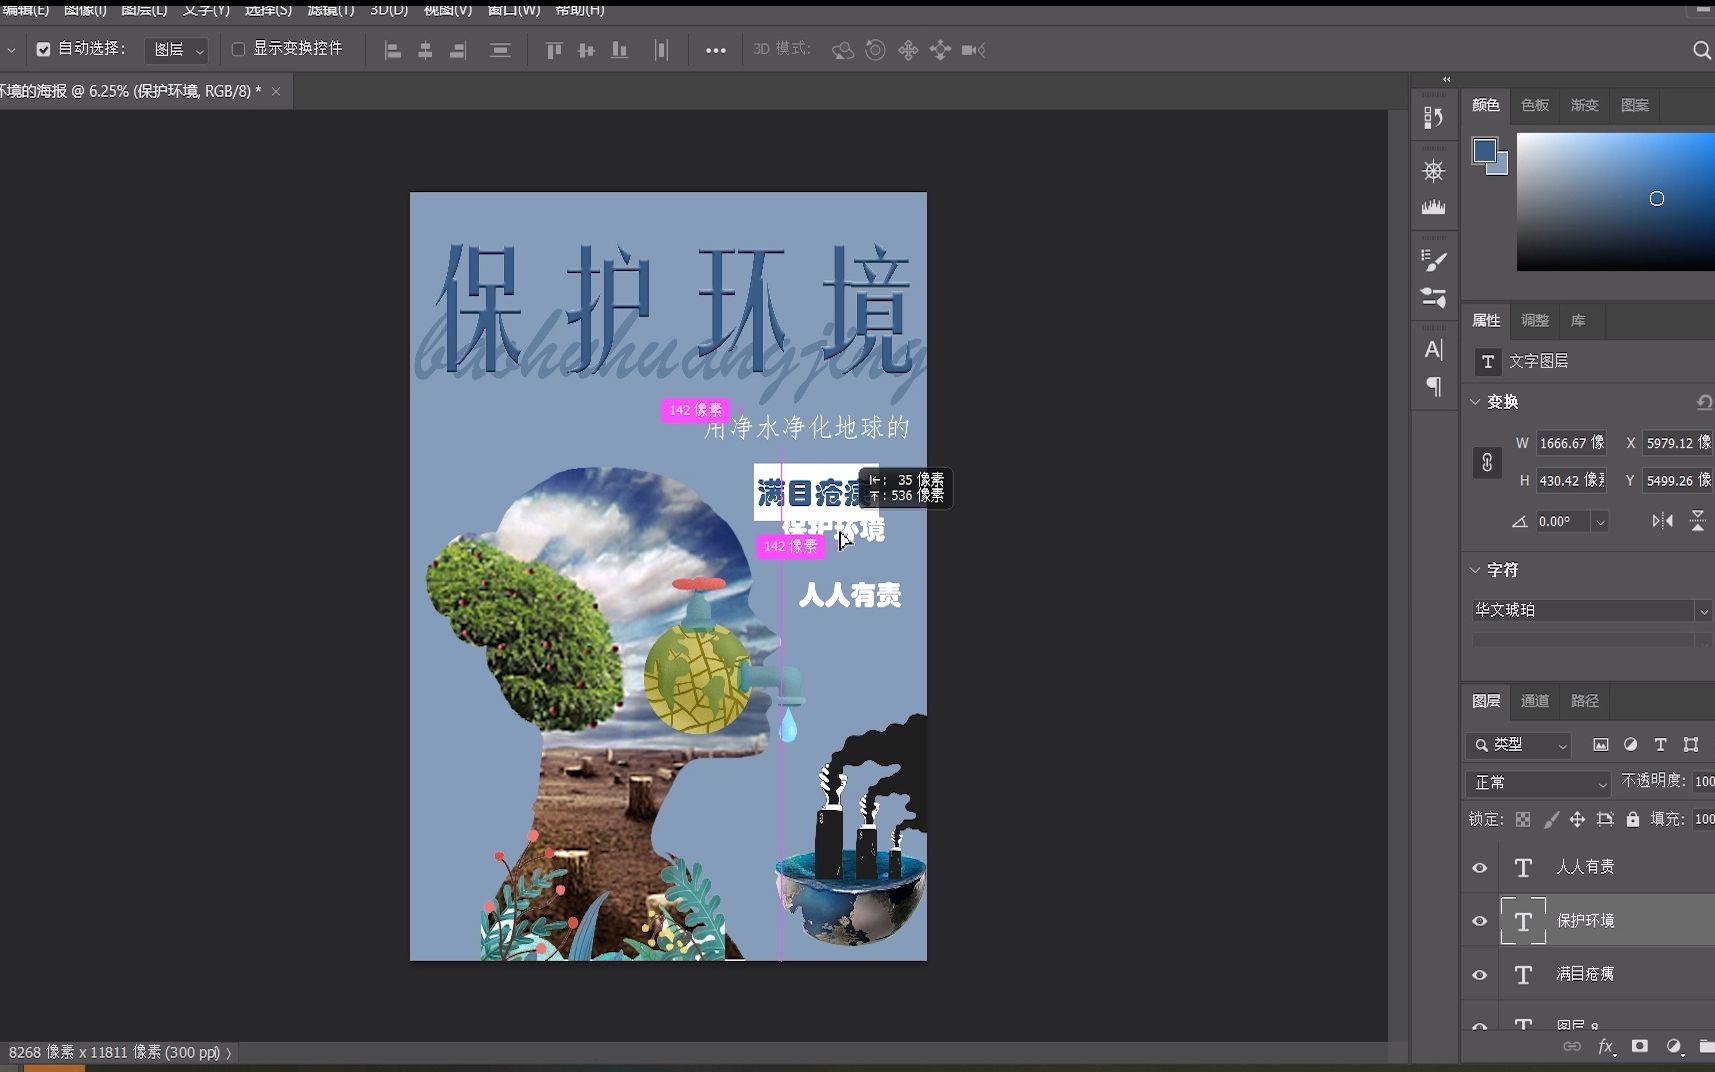Viewport: 1715px width, 1072px height.
Task: Collapse the 变换 section
Action: [x=1475, y=402]
